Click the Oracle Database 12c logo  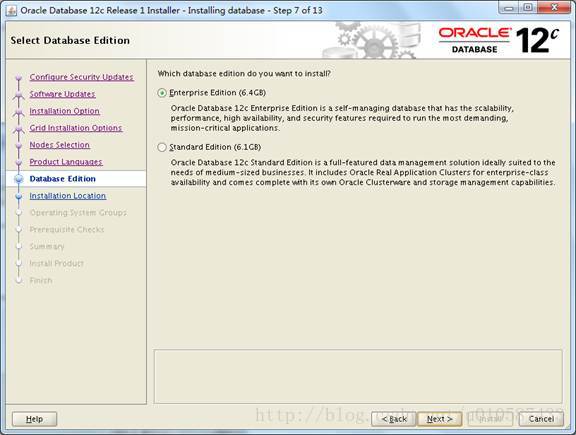point(499,40)
